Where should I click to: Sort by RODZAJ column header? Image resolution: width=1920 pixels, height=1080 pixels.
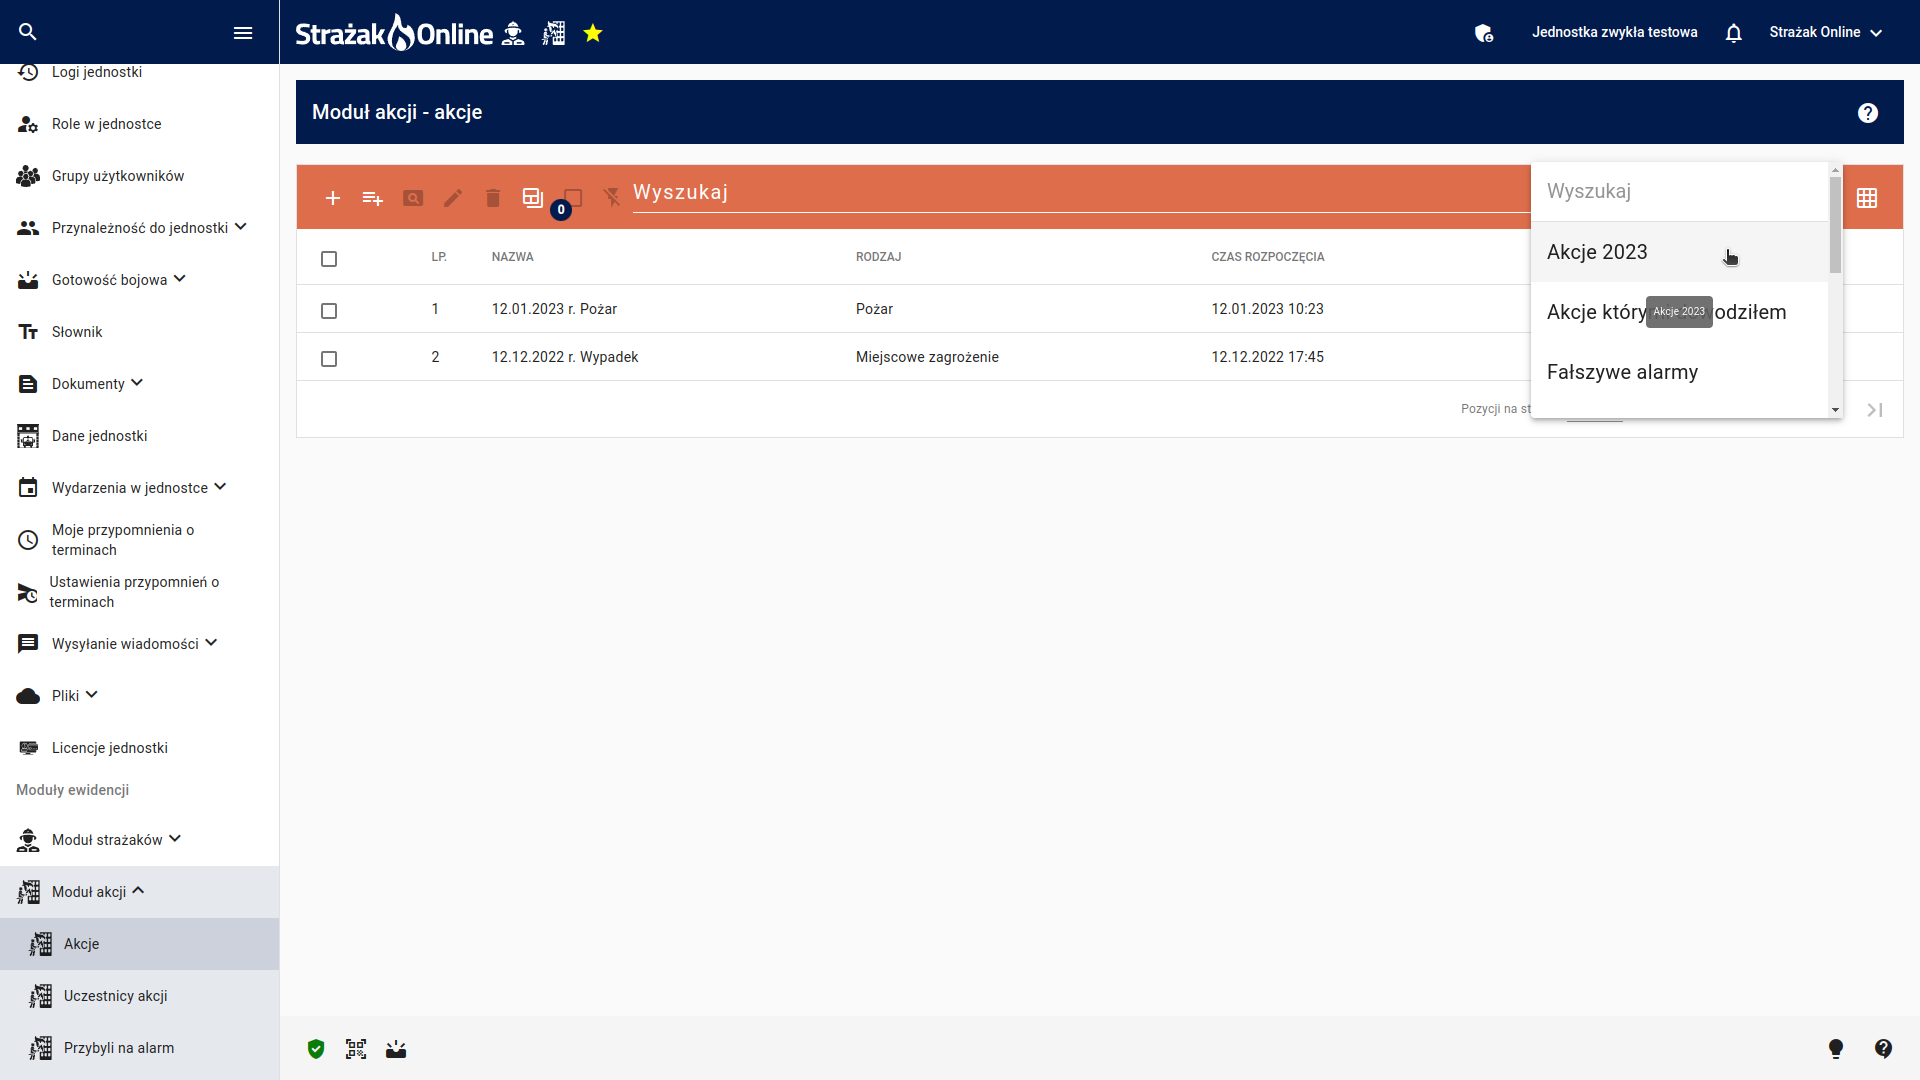point(878,257)
